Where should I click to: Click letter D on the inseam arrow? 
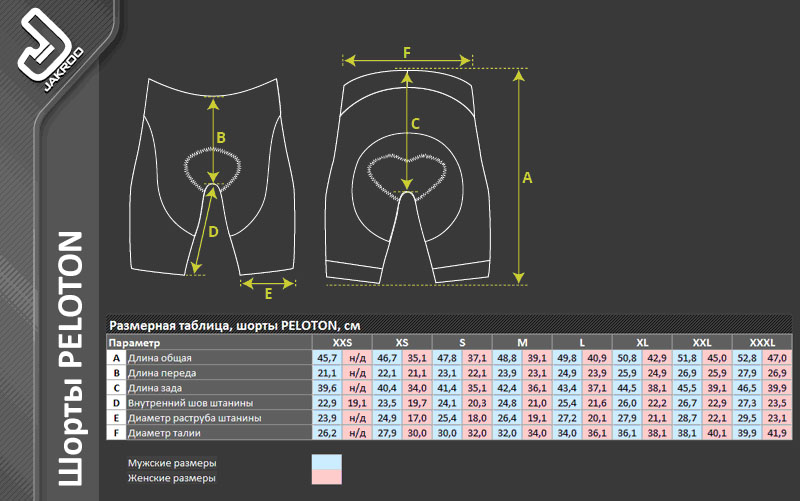coord(213,232)
